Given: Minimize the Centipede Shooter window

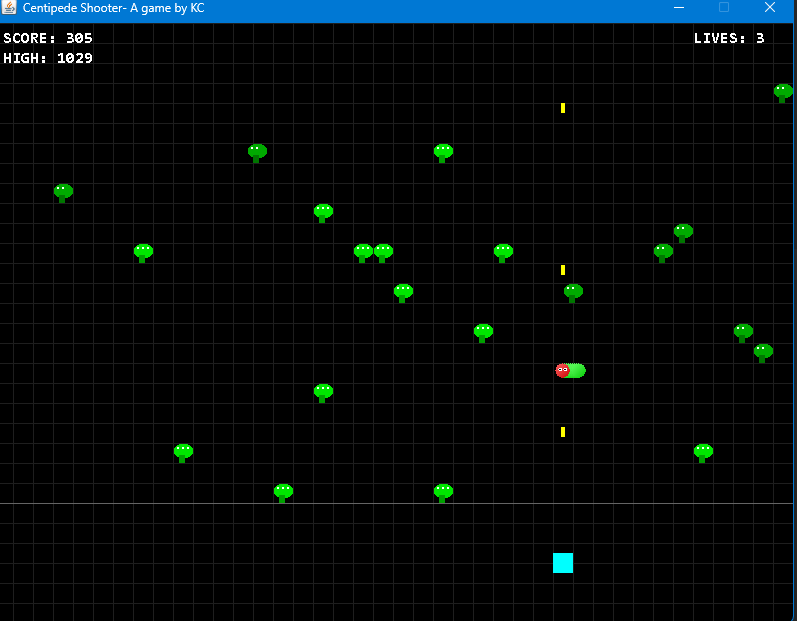Looking at the screenshot, I should pos(679,8).
